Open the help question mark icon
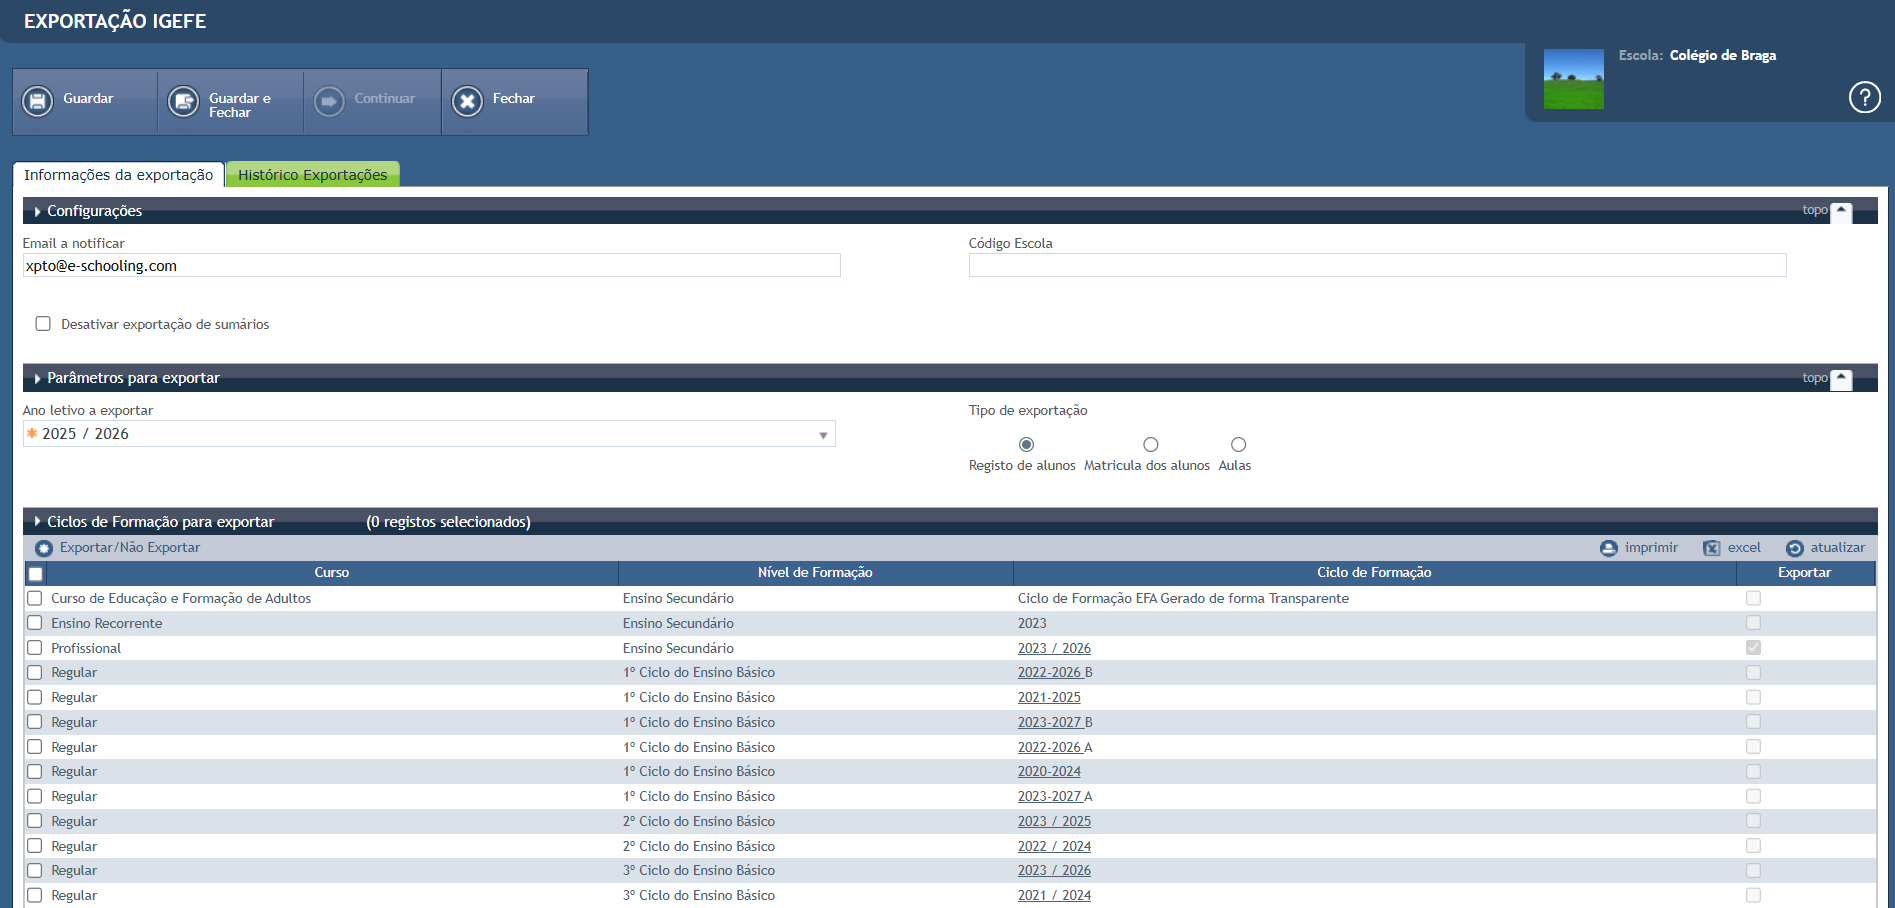1895x908 pixels. point(1864,97)
